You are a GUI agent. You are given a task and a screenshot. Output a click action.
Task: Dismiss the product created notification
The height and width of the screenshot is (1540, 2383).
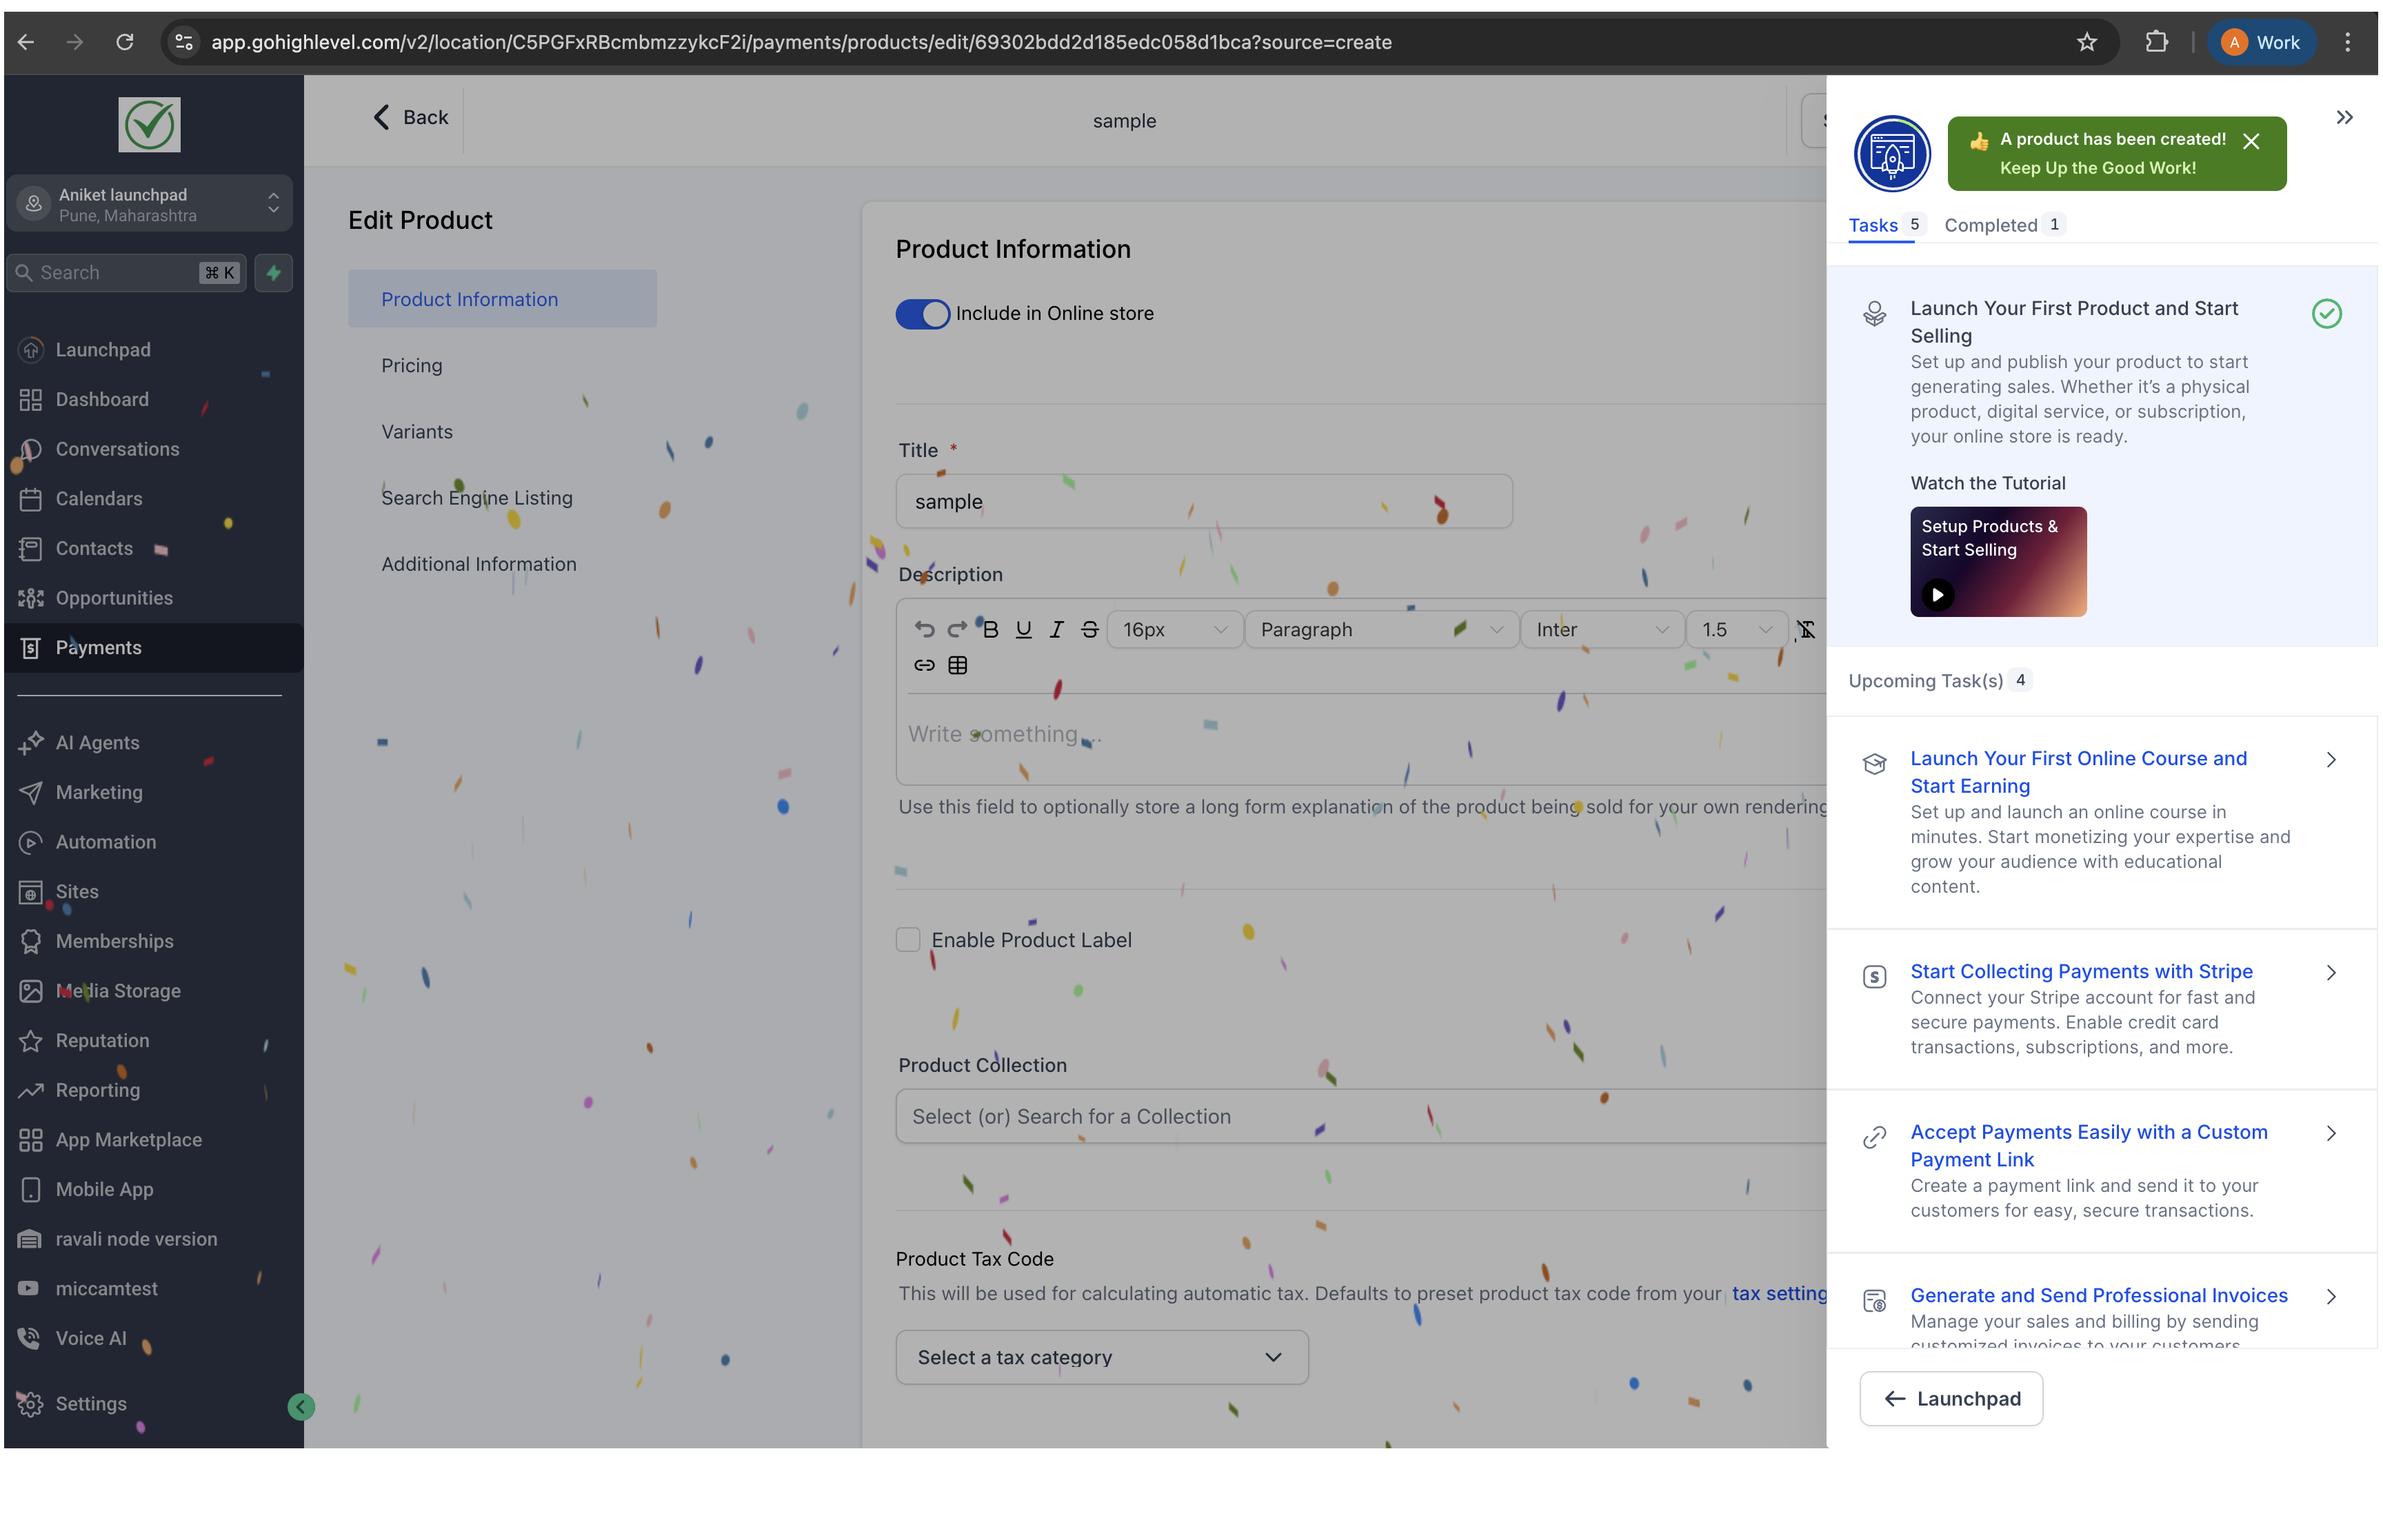pyautogui.click(x=2251, y=142)
